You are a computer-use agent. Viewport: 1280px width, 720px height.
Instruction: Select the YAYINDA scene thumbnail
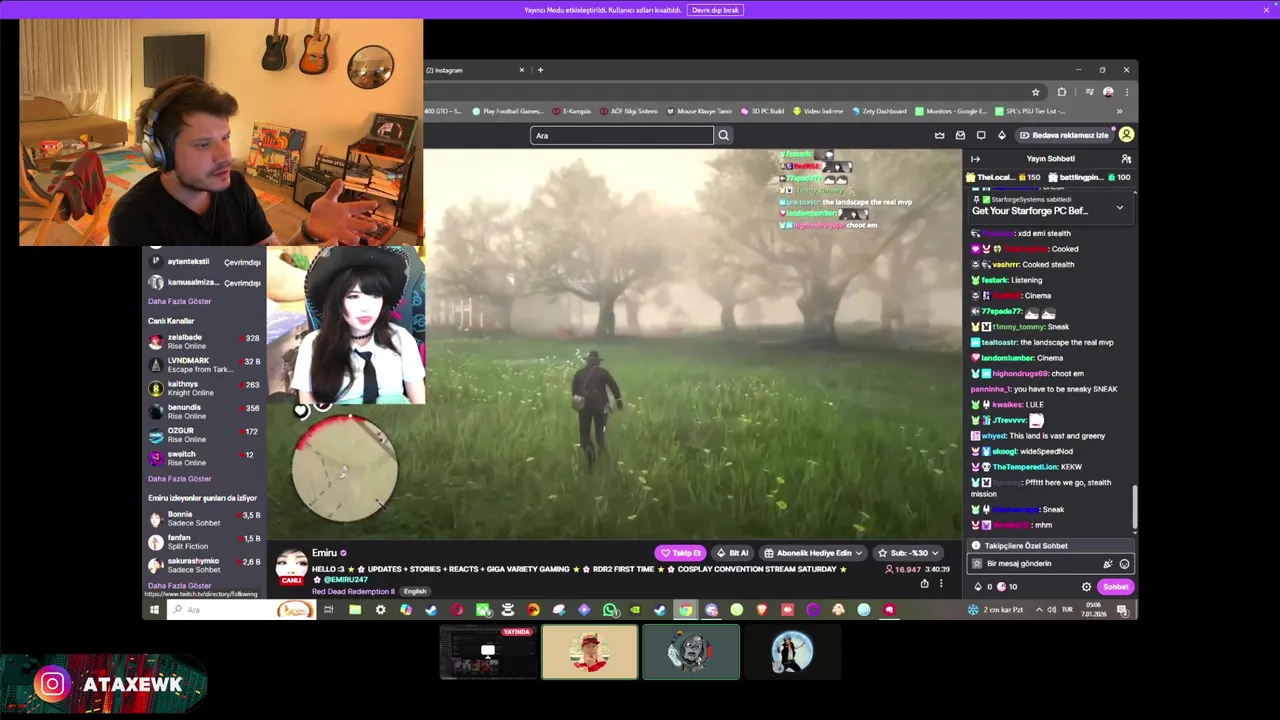click(x=488, y=652)
